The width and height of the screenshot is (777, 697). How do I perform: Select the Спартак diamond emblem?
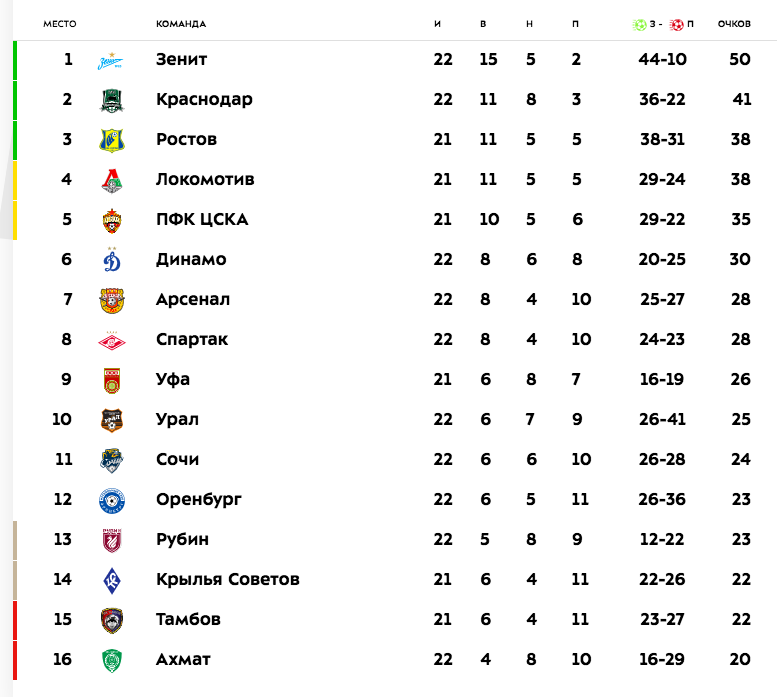[112, 340]
